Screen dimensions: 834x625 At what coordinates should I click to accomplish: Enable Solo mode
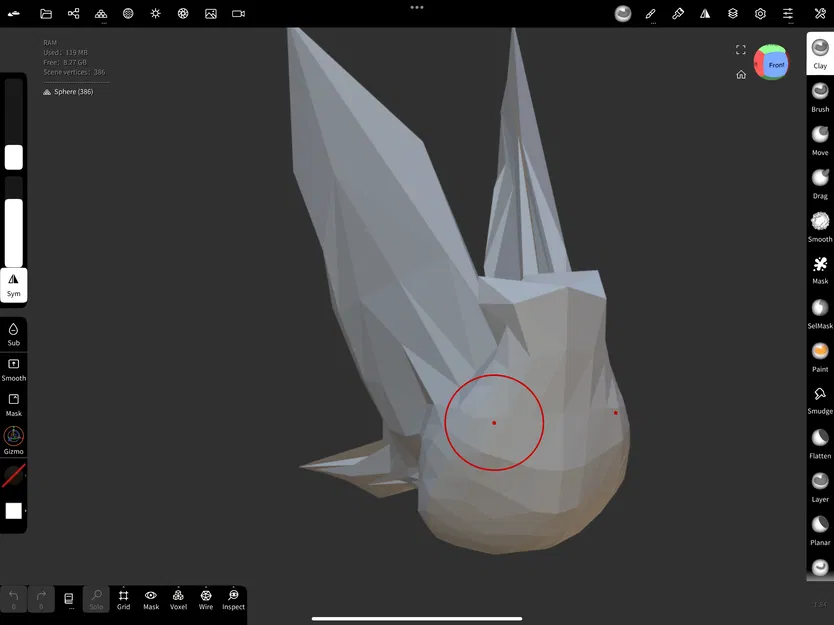[x=95, y=600]
